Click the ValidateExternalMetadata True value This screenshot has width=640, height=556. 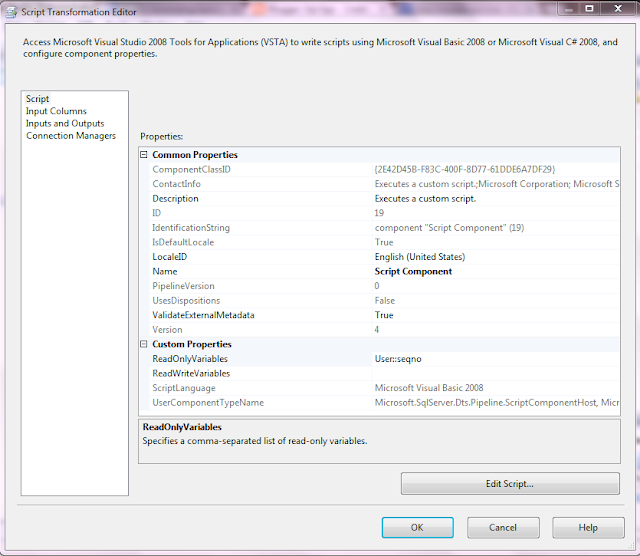tap(384, 315)
